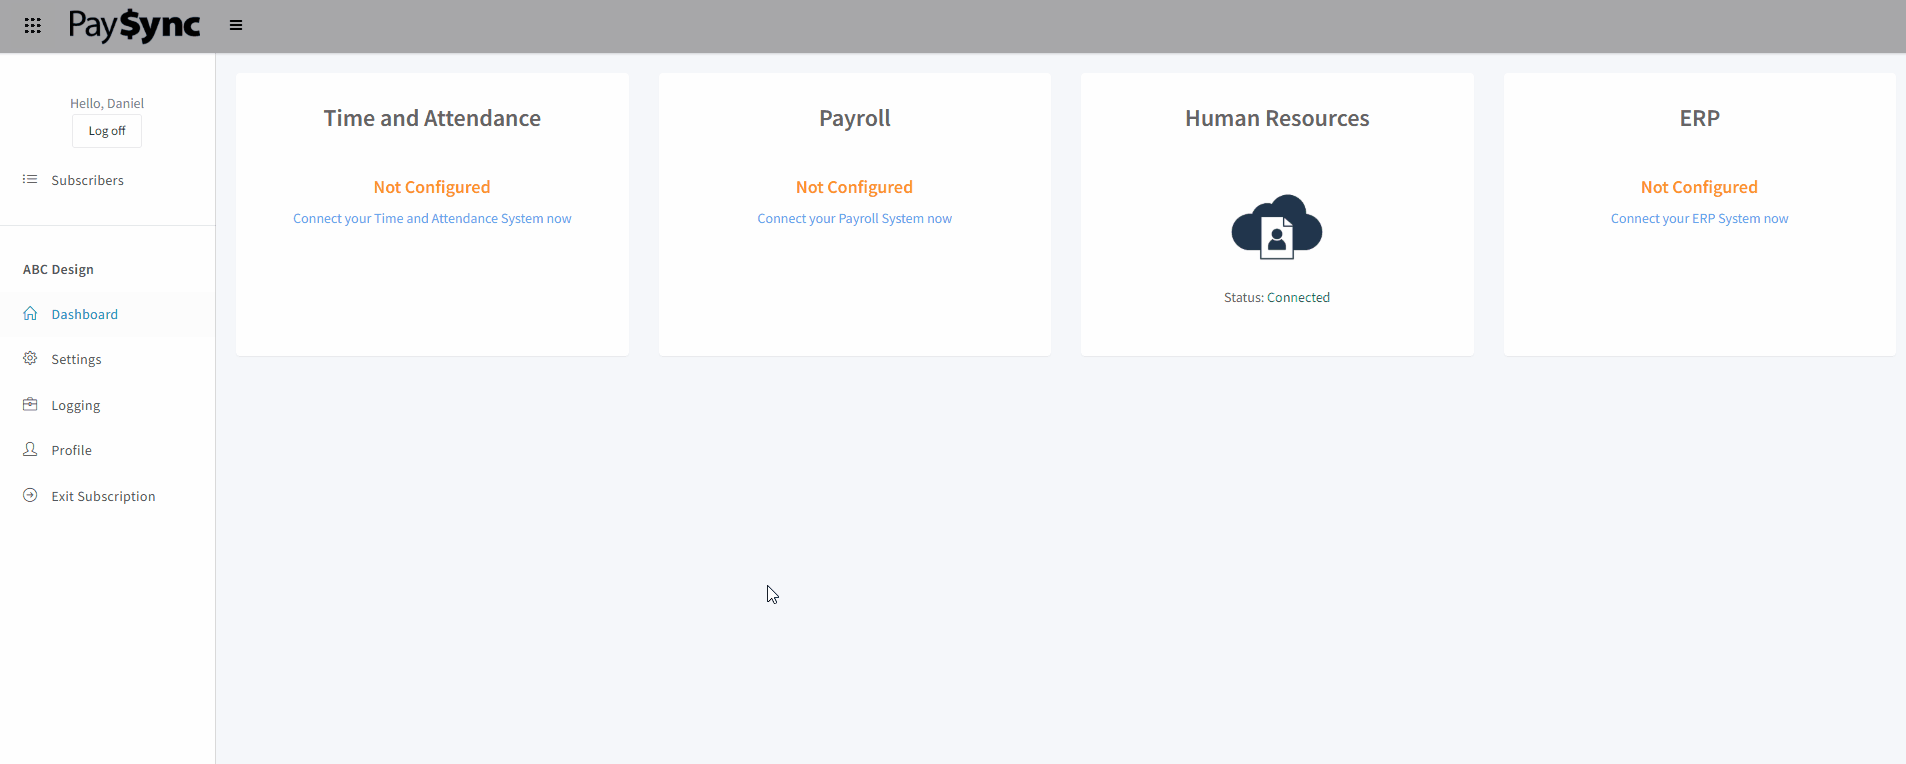The image size is (1906, 764).
Task: Click the Payroll card title
Action: [x=855, y=118]
